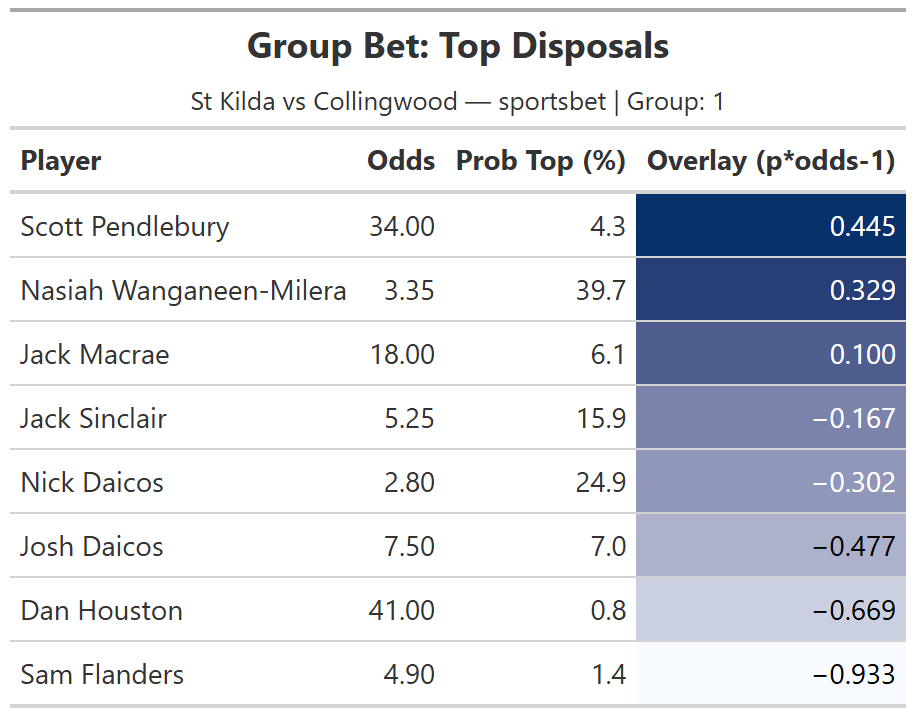Image resolution: width=916 pixels, height=716 pixels.
Task: Click the Overlay (p*odds-1) column header
Action: (x=771, y=161)
